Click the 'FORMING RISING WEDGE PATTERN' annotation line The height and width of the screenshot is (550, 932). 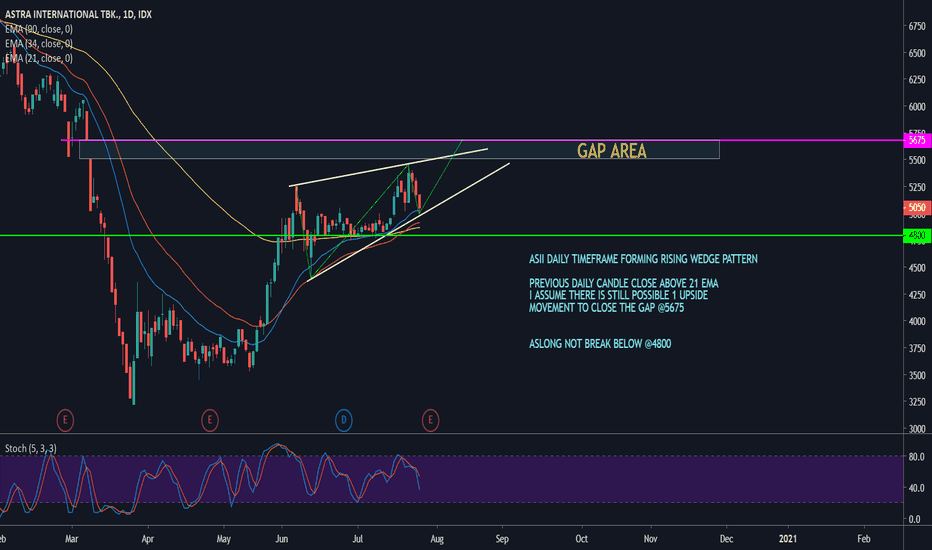(x=643, y=259)
